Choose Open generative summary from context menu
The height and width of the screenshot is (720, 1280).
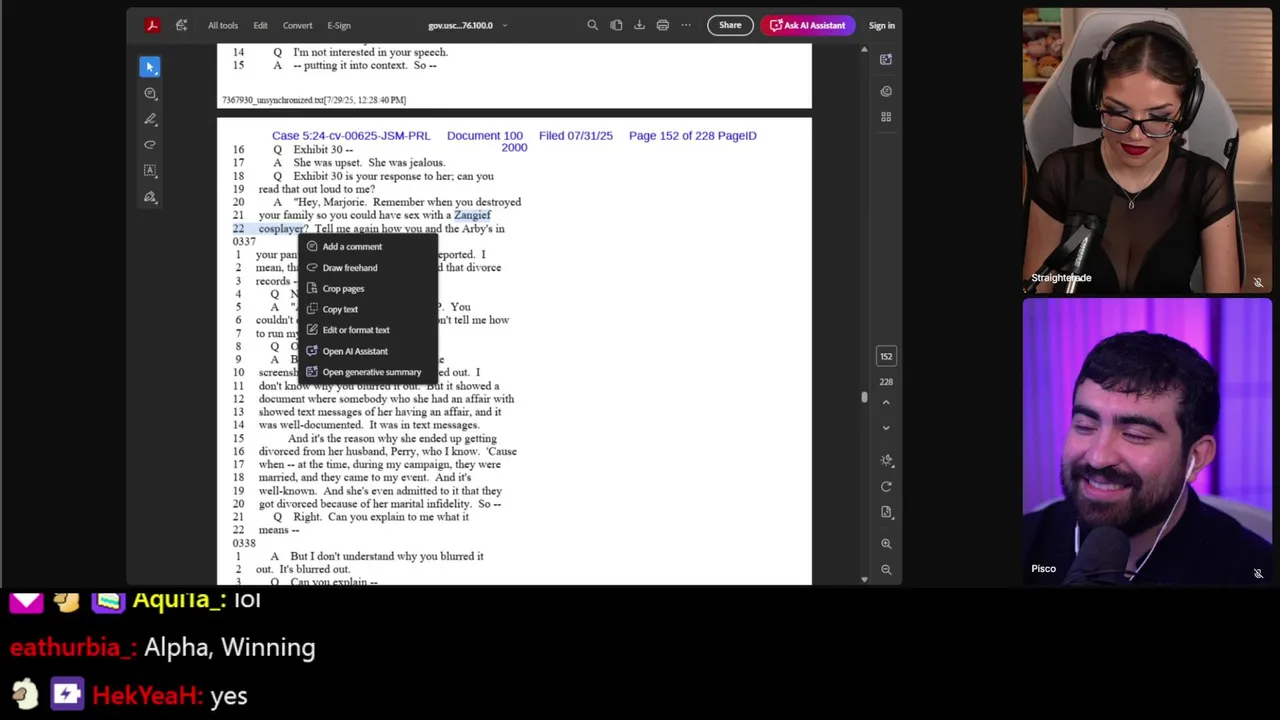click(368, 372)
